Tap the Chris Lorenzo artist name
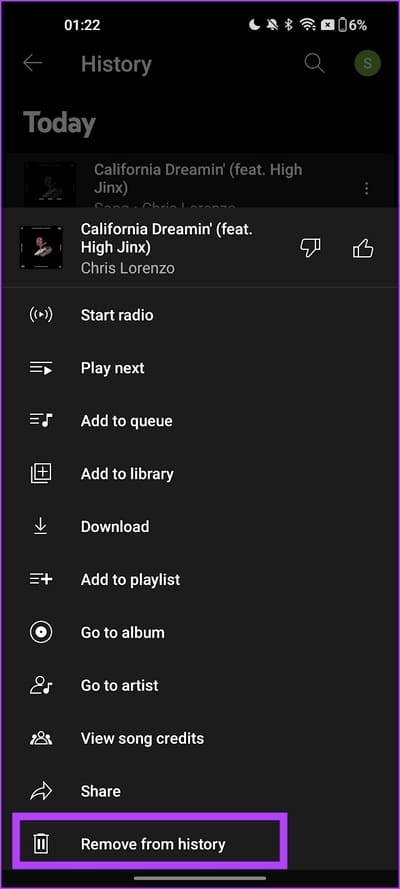The image size is (400, 889). pos(127,268)
